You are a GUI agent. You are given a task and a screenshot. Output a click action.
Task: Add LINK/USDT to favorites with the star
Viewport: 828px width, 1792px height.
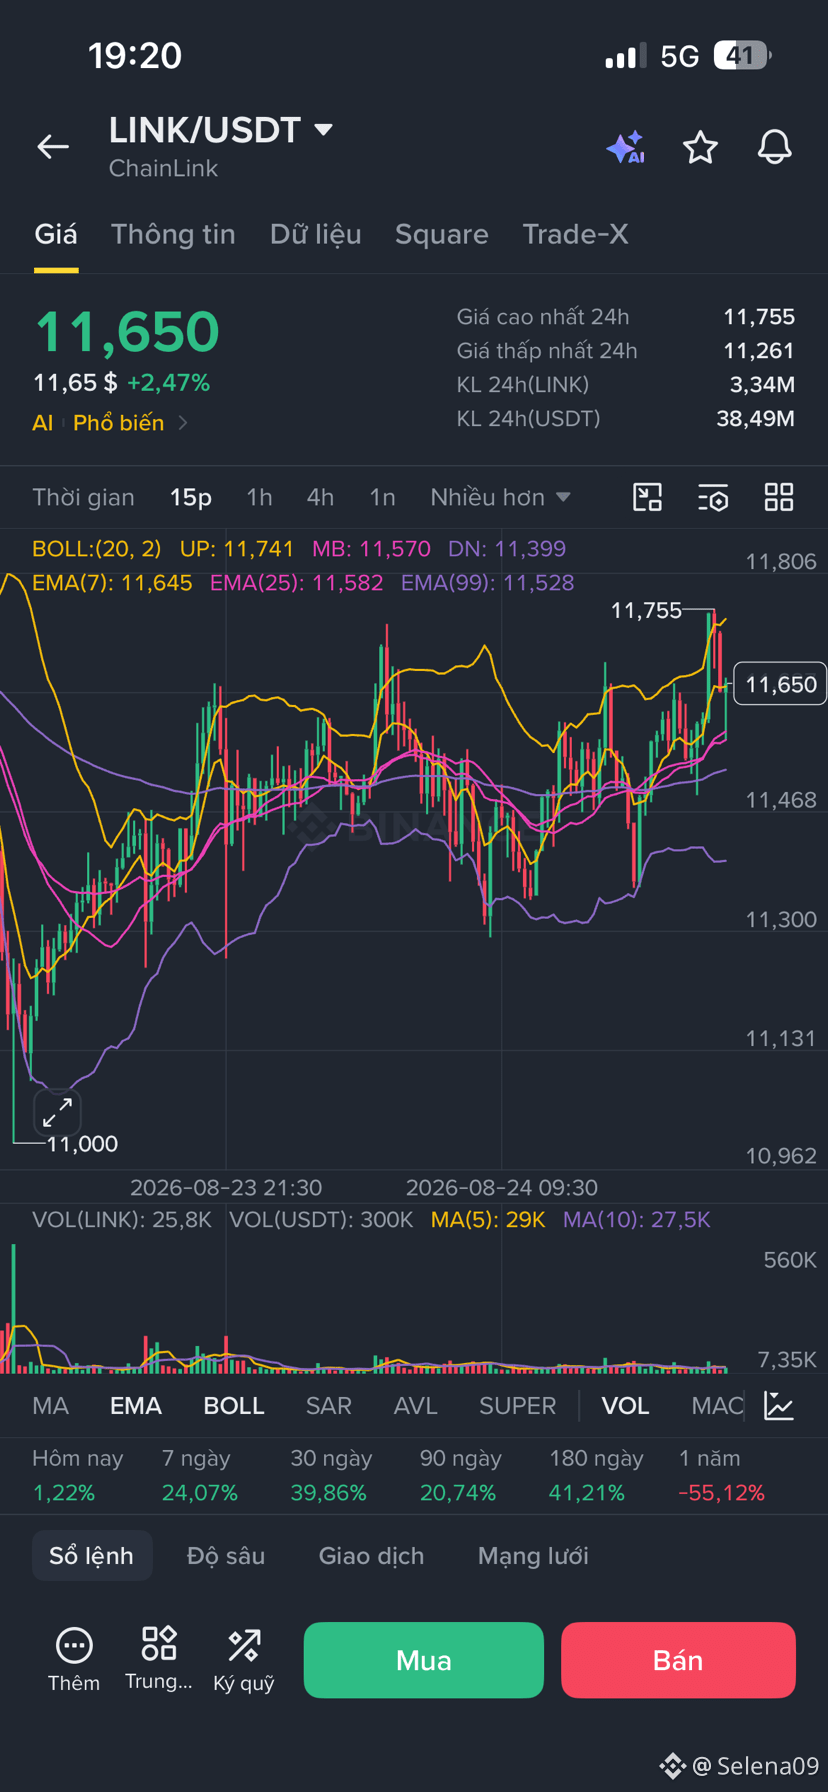700,148
